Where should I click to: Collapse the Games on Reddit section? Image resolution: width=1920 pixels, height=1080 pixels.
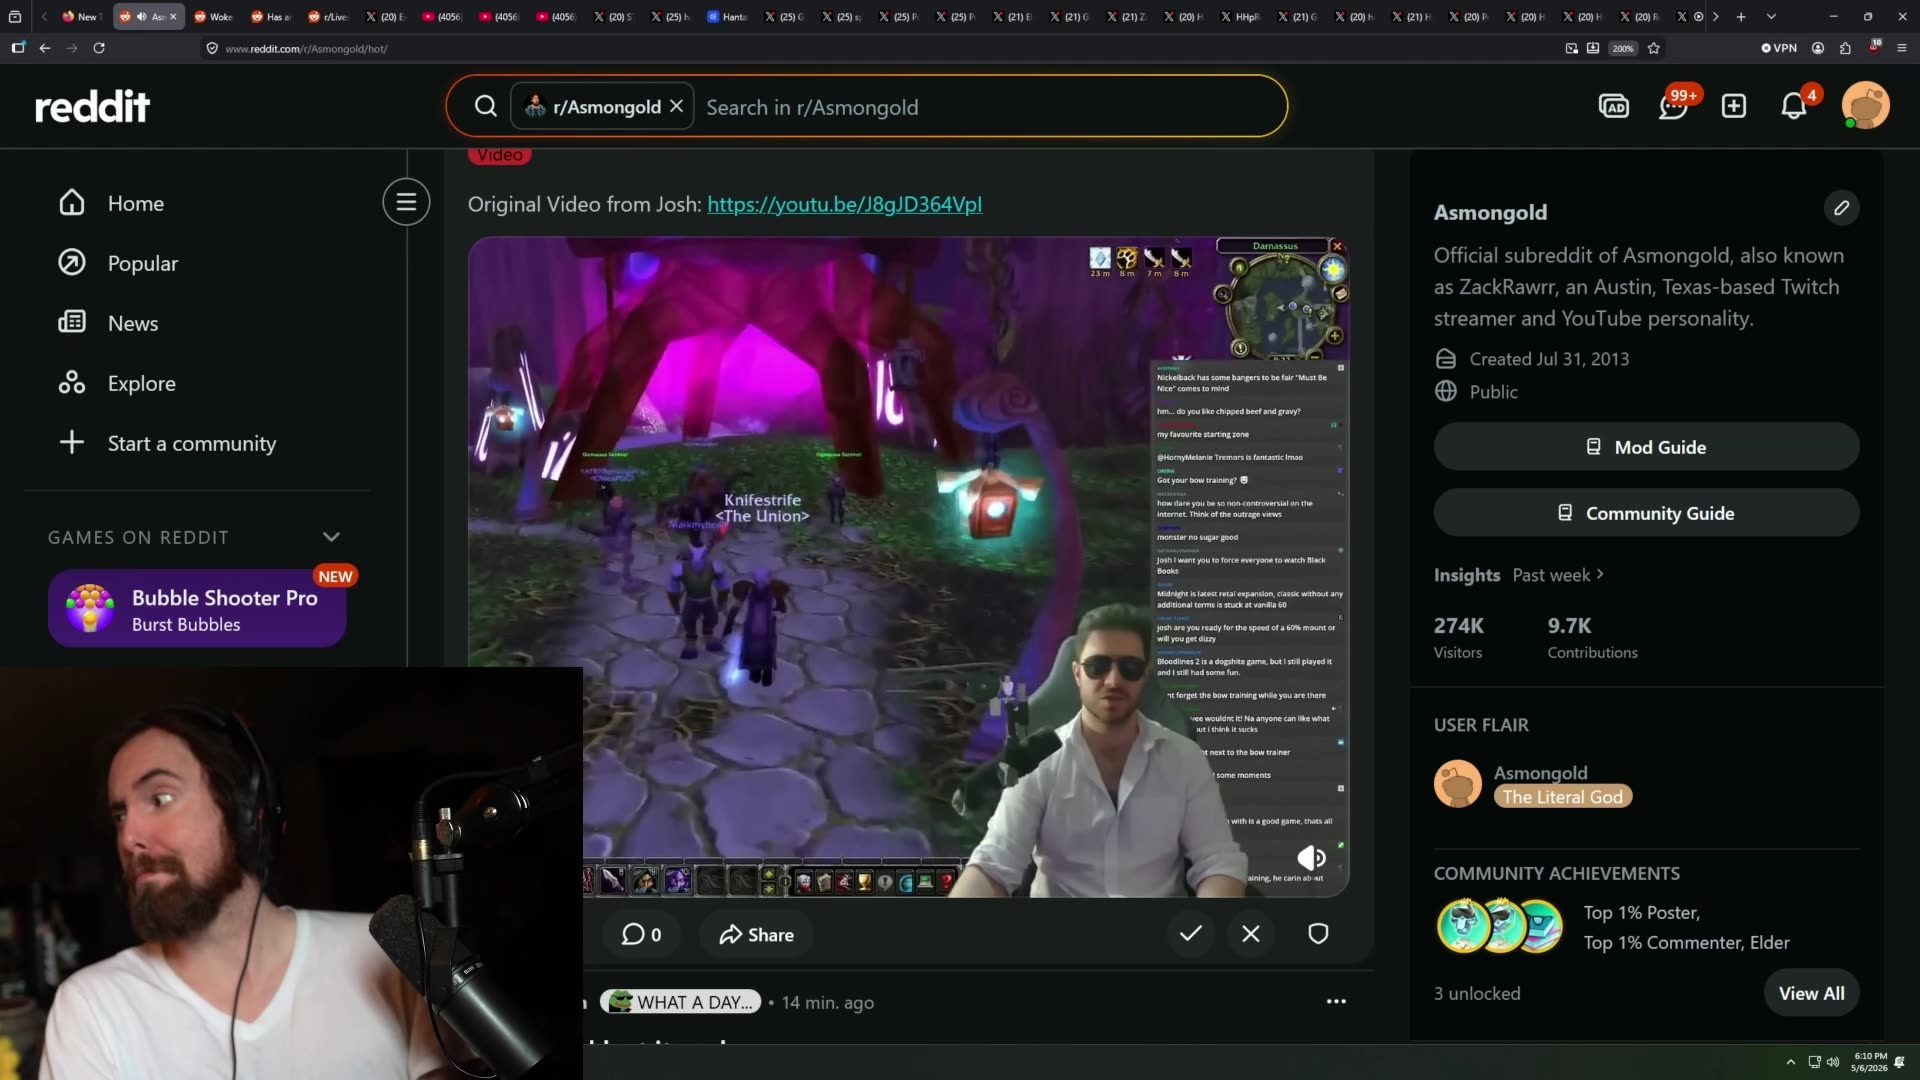(331, 538)
